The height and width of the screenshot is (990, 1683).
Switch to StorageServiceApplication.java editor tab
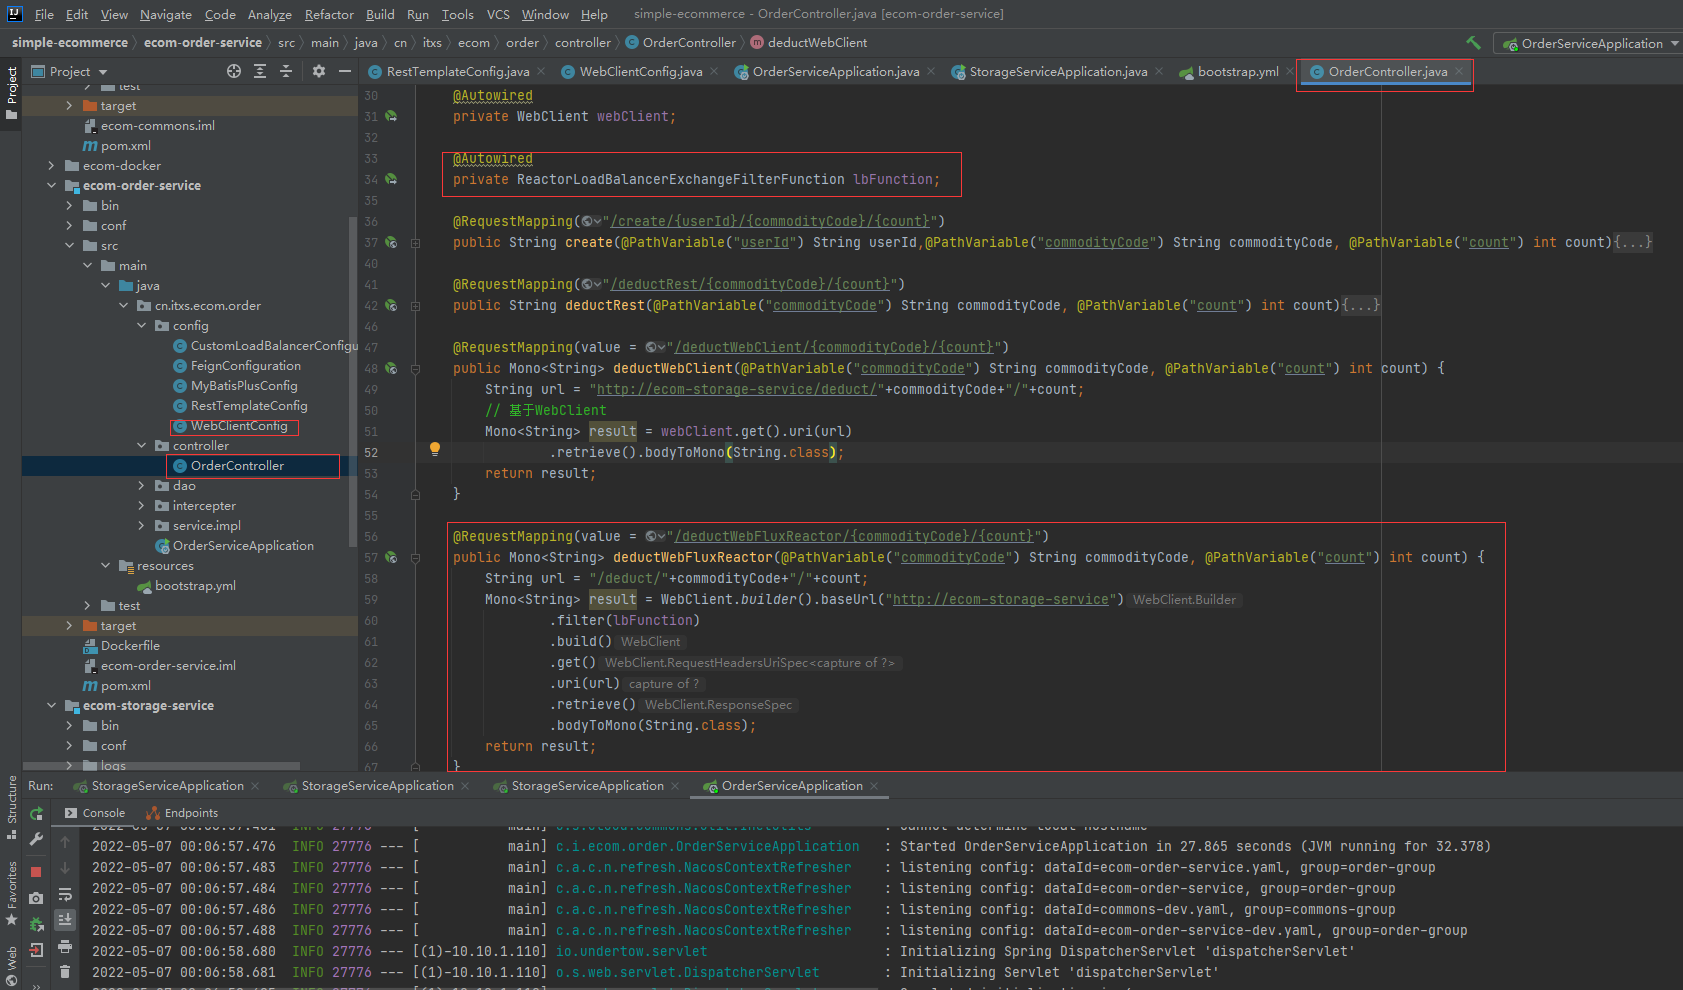[x=1058, y=72]
